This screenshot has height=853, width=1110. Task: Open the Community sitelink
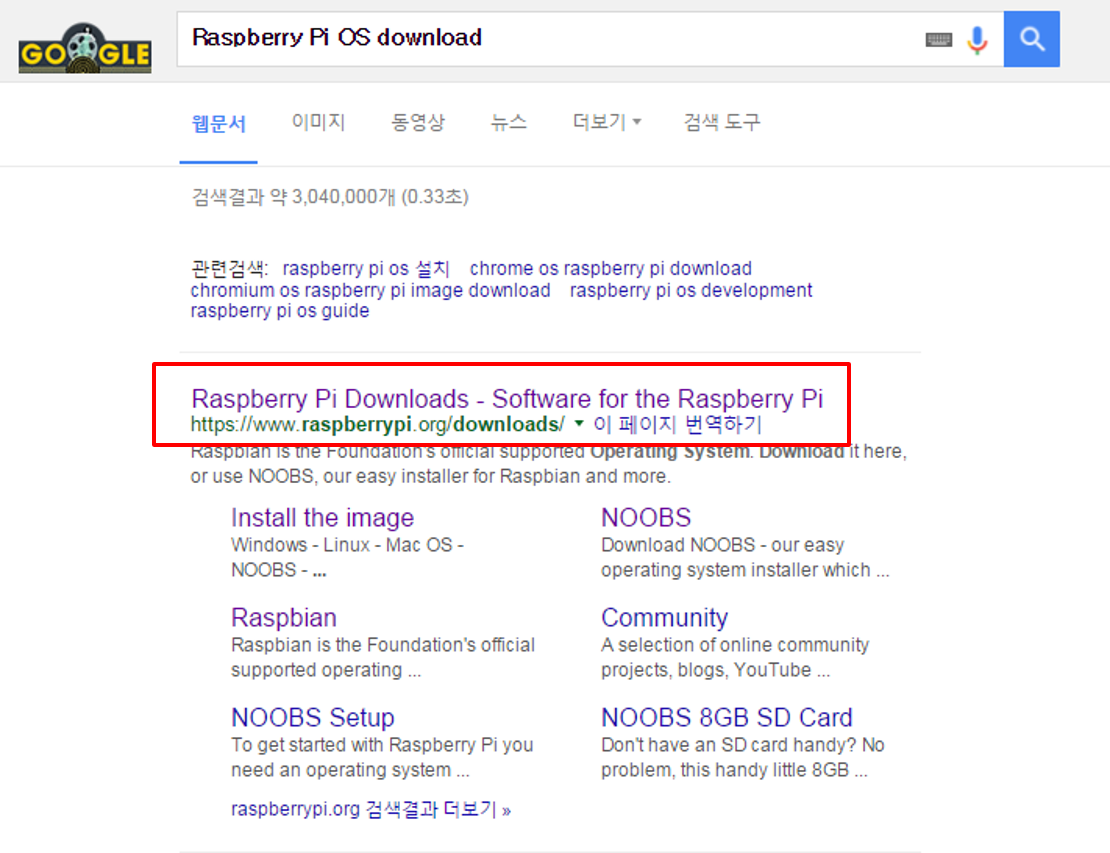point(664,617)
